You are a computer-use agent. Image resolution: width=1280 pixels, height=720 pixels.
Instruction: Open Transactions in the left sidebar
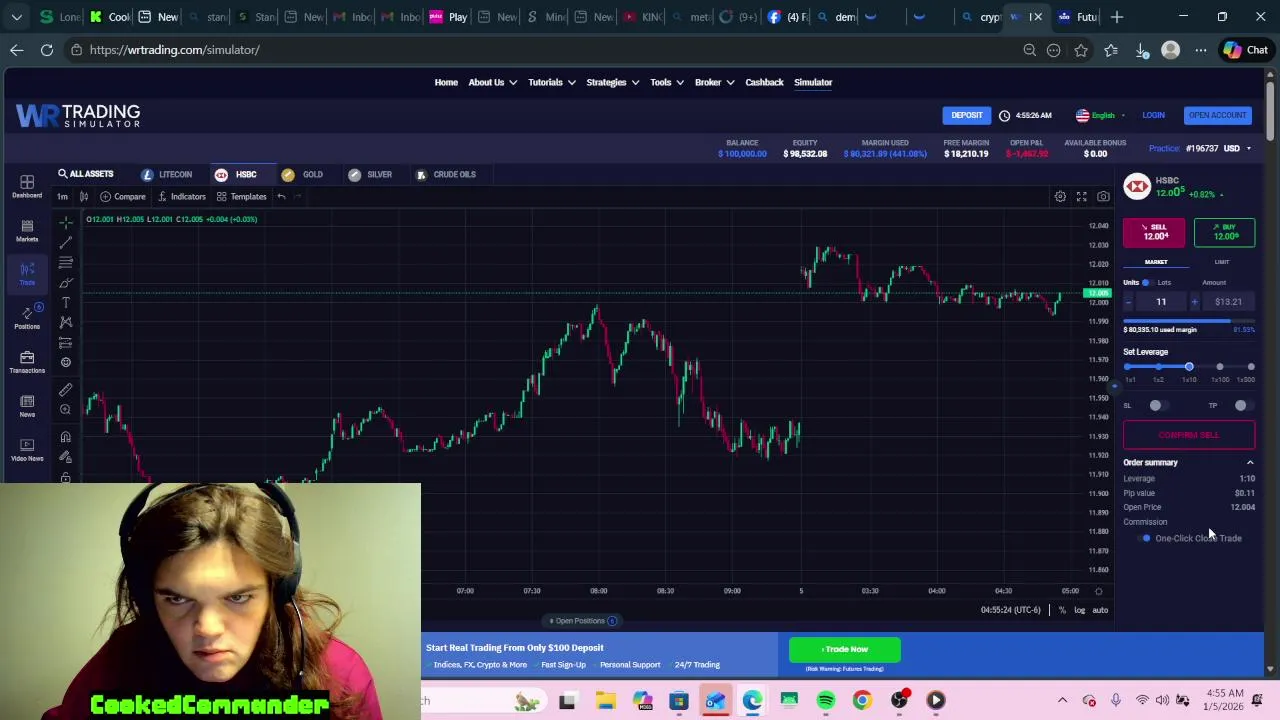[x=27, y=362]
